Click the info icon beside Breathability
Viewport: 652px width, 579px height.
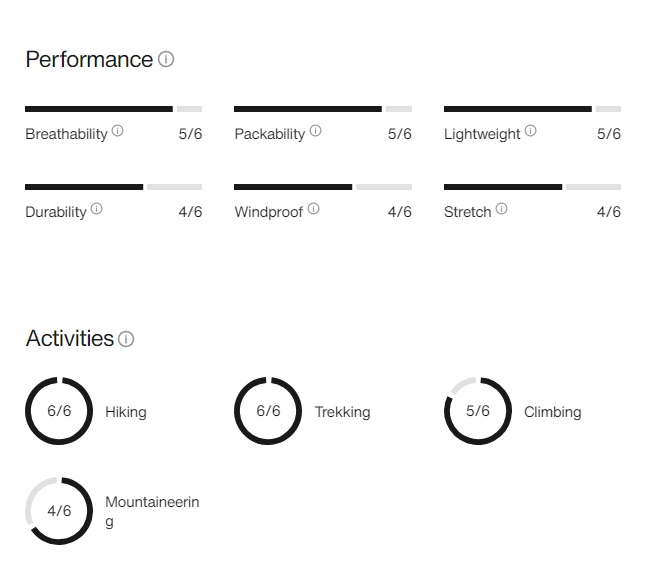(x=118, y=131)
